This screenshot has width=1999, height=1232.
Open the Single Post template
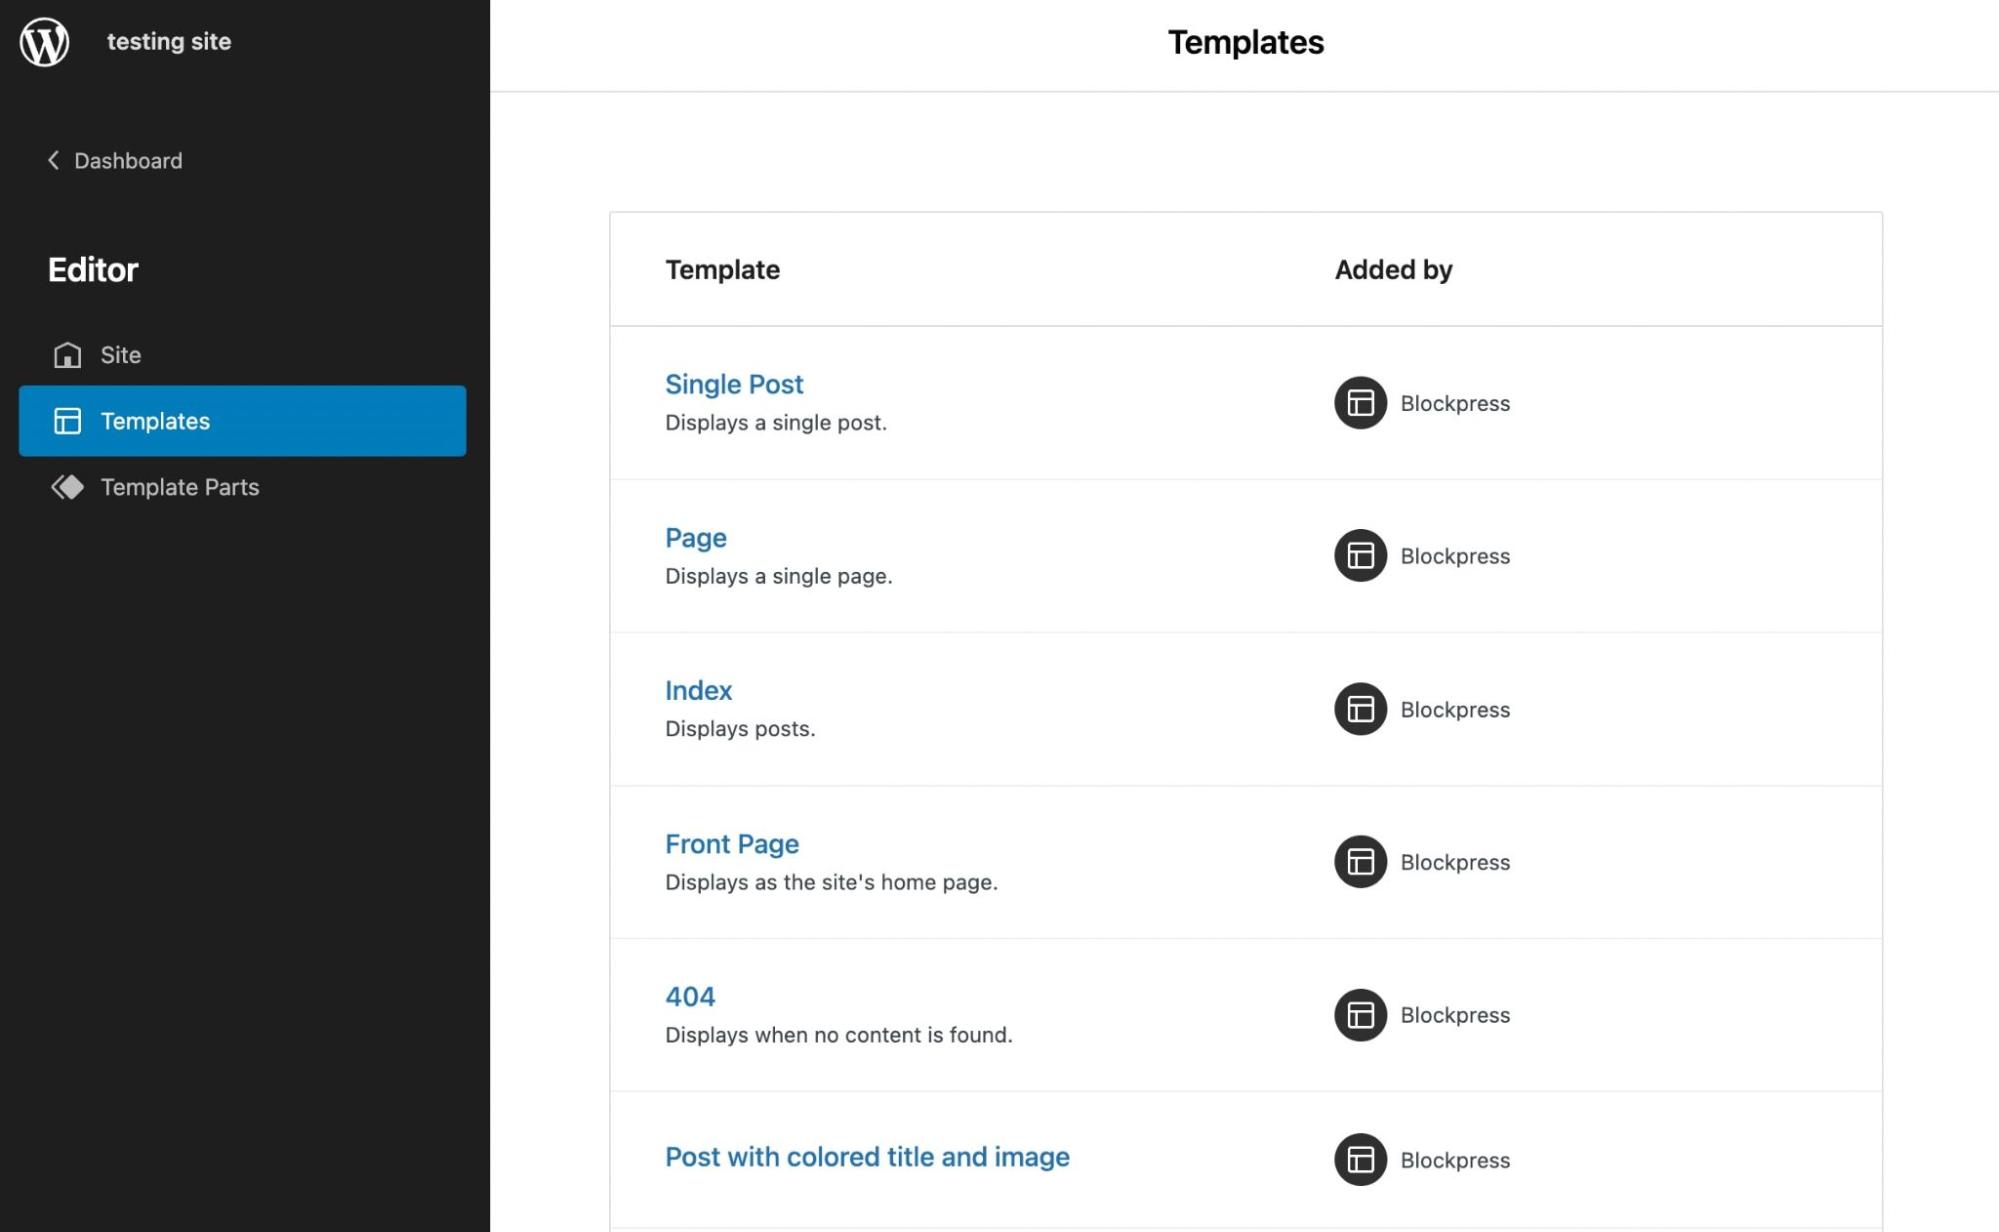[734, 384]
